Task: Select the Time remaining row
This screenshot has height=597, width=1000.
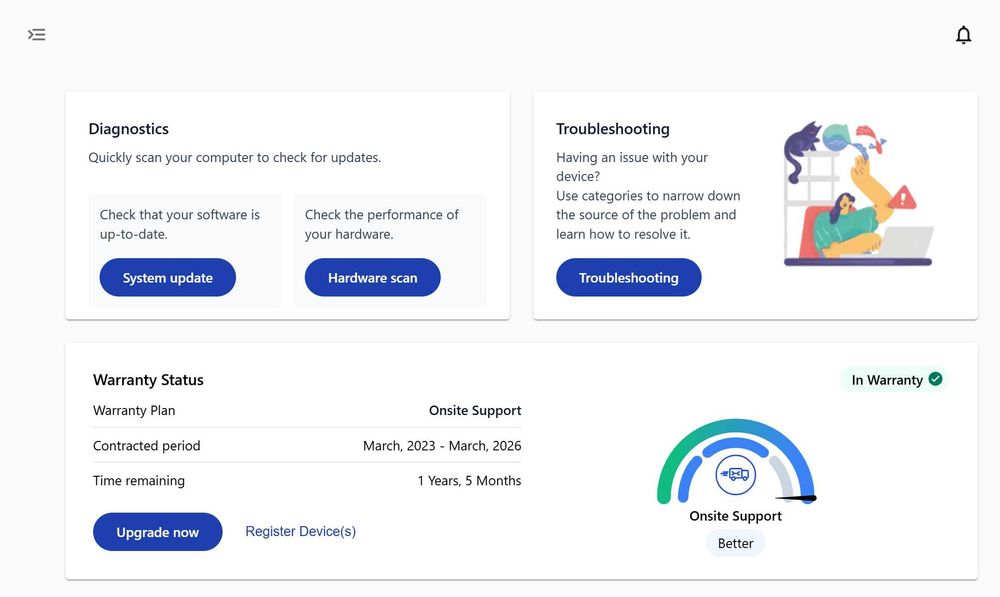Action: (x=306, y=481)
